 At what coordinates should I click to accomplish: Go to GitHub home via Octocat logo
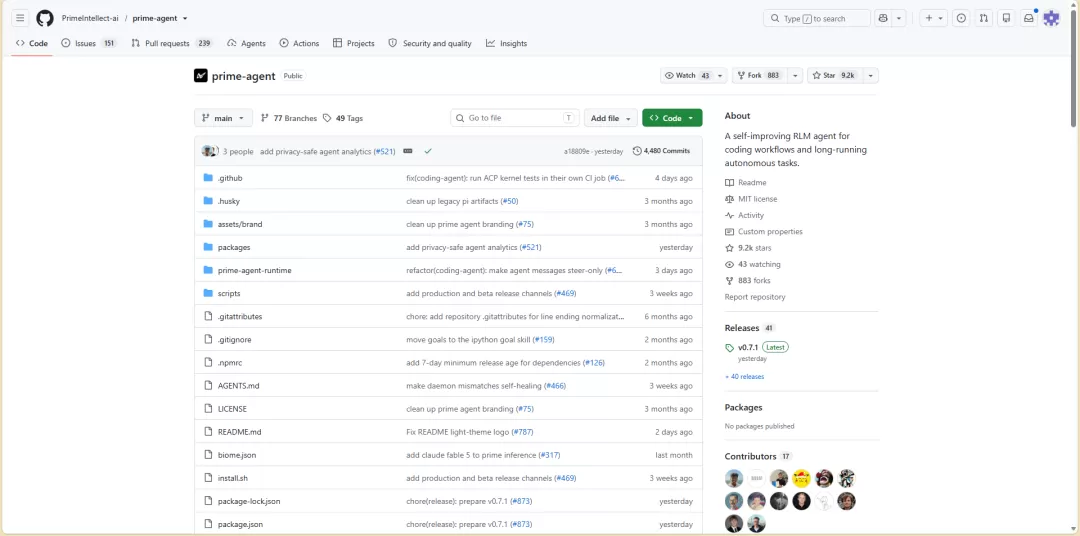point(45,19)
